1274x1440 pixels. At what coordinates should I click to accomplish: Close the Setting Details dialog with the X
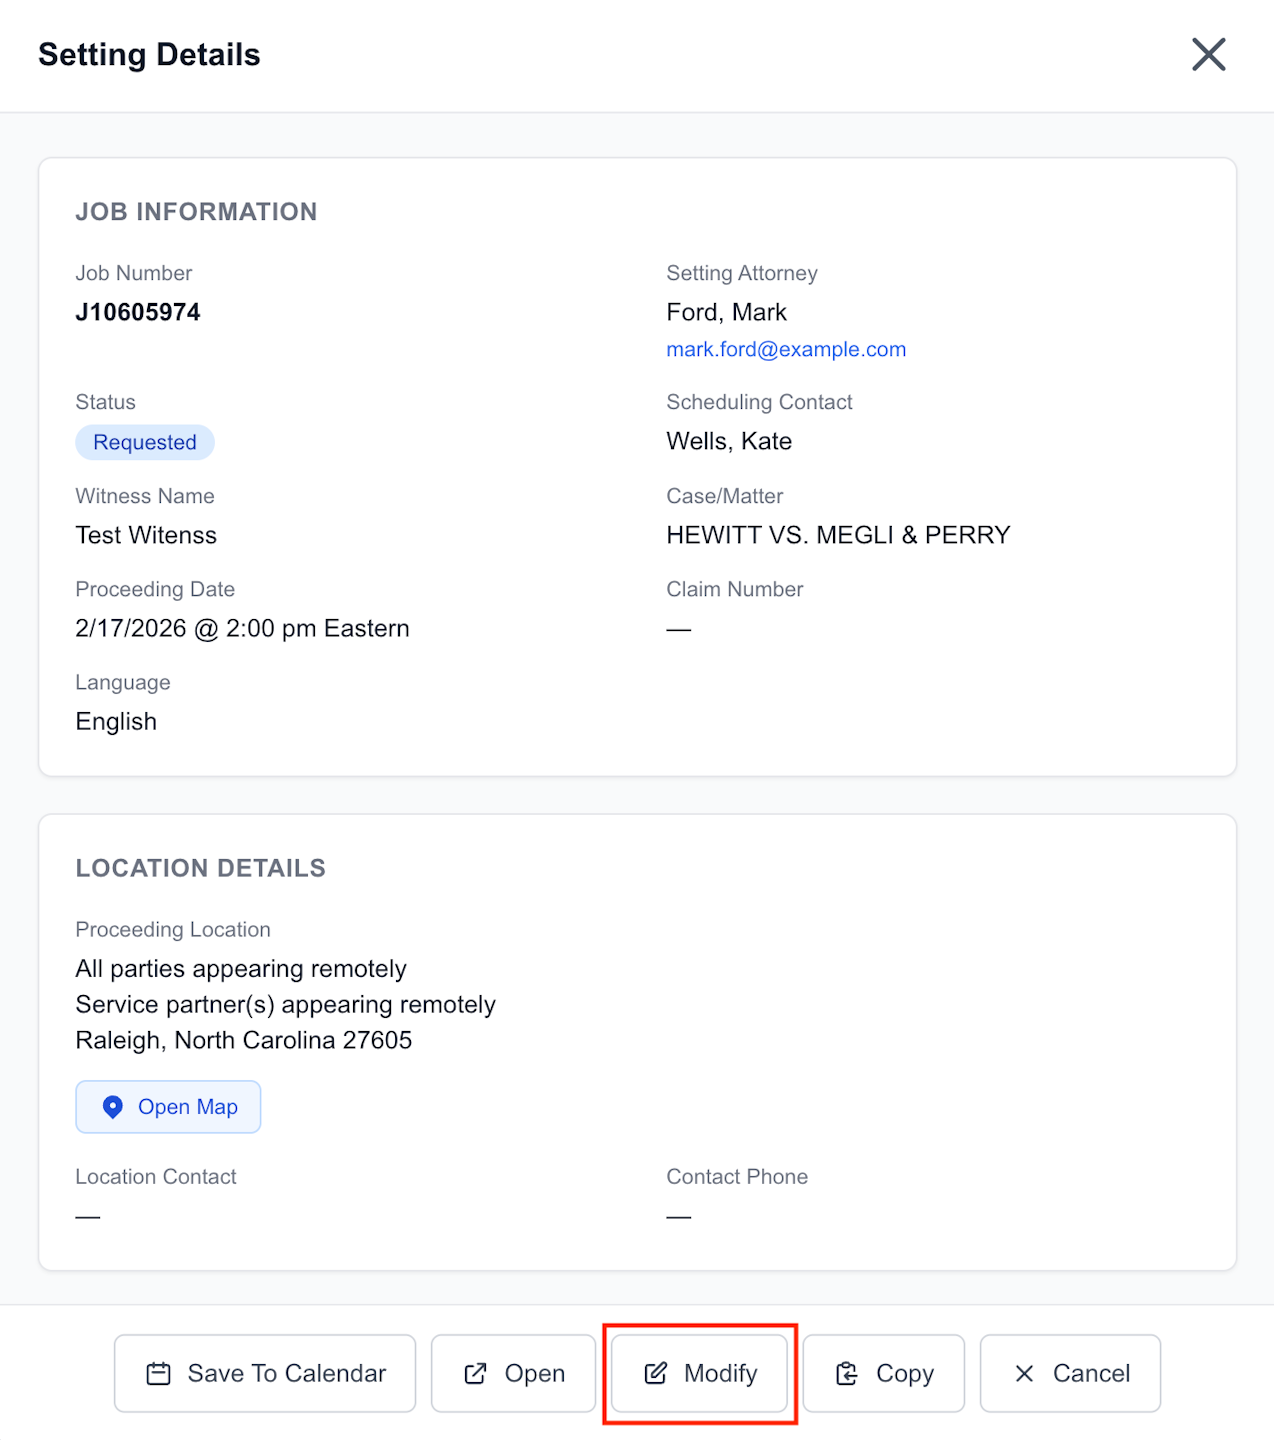[1208, 54]
